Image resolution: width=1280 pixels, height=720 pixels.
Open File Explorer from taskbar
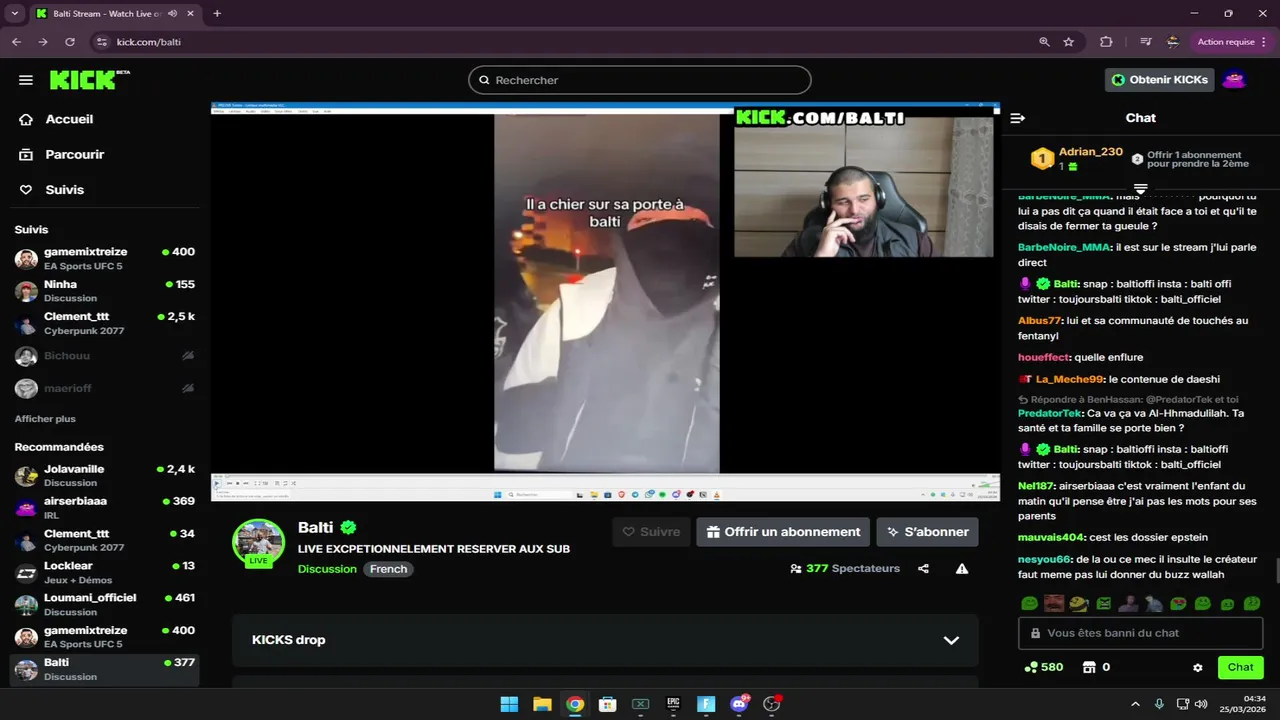click(542, 704)
